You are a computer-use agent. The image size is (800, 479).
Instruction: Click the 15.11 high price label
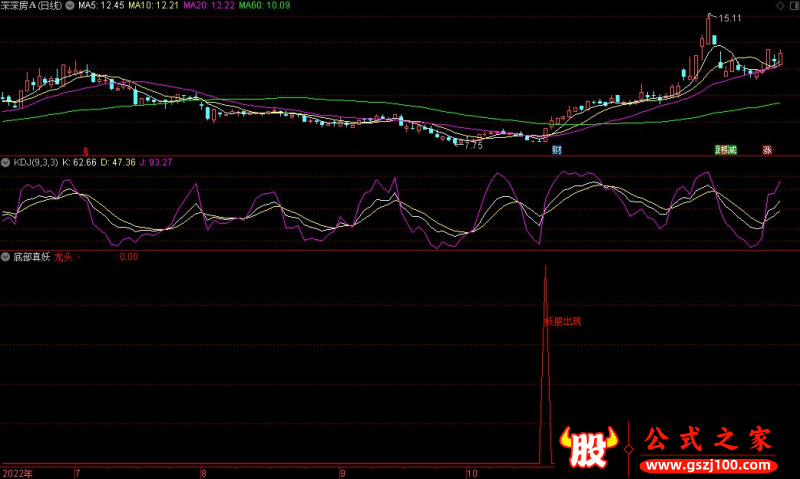pos(729,18)
